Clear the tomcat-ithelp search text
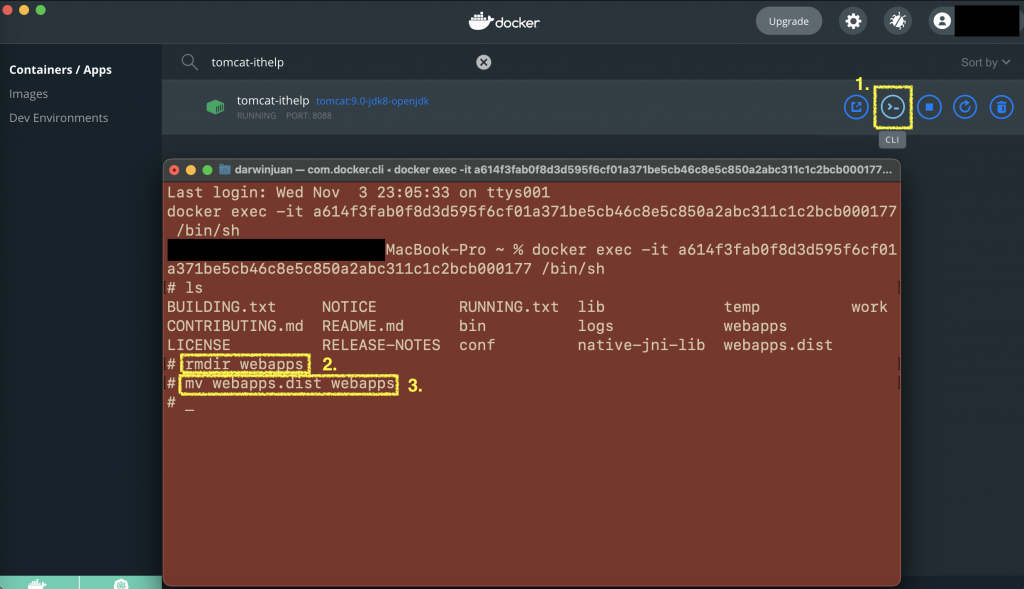Screen dimensions: 1024x589 [x=483, y=62]
